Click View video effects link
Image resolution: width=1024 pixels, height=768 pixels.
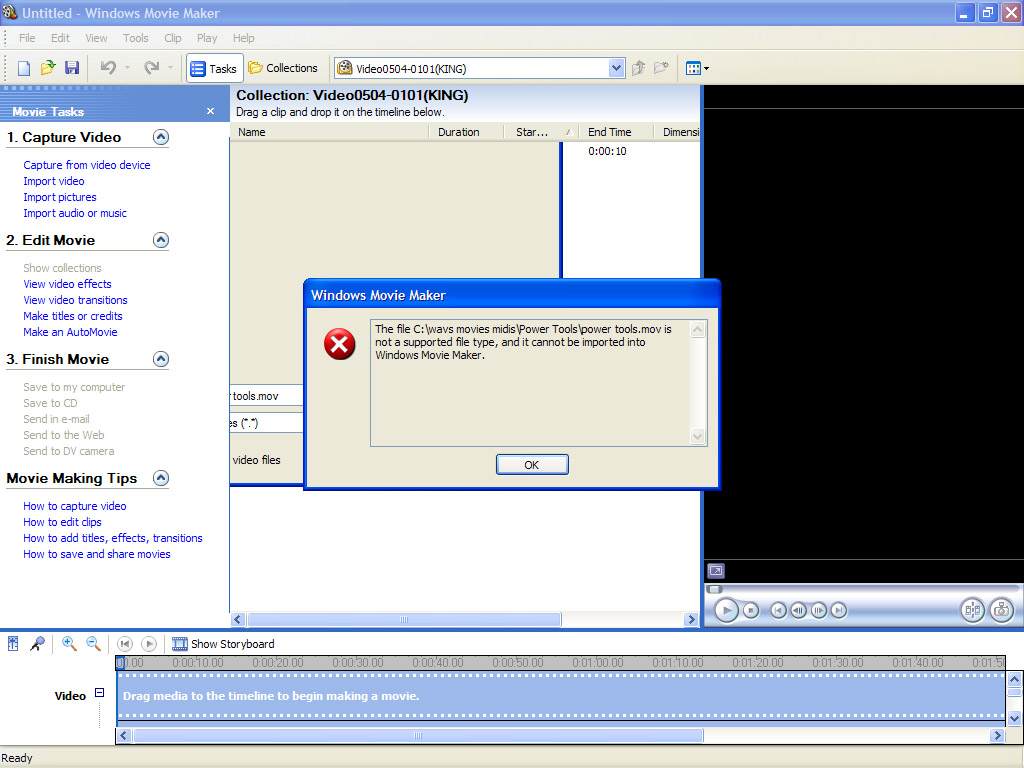pyautogui.click(x=67, y=284)
